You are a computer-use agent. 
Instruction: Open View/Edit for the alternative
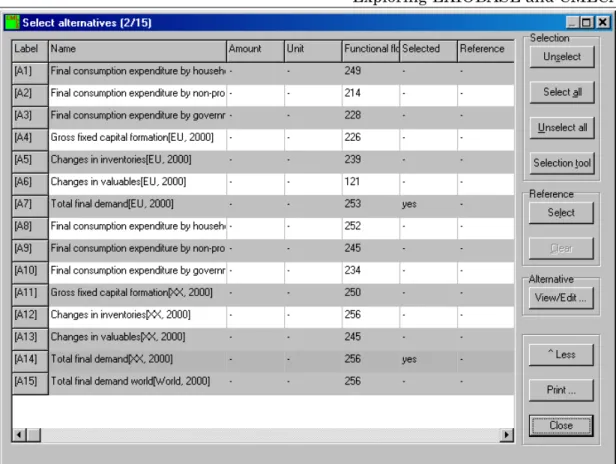pos(561,298)
